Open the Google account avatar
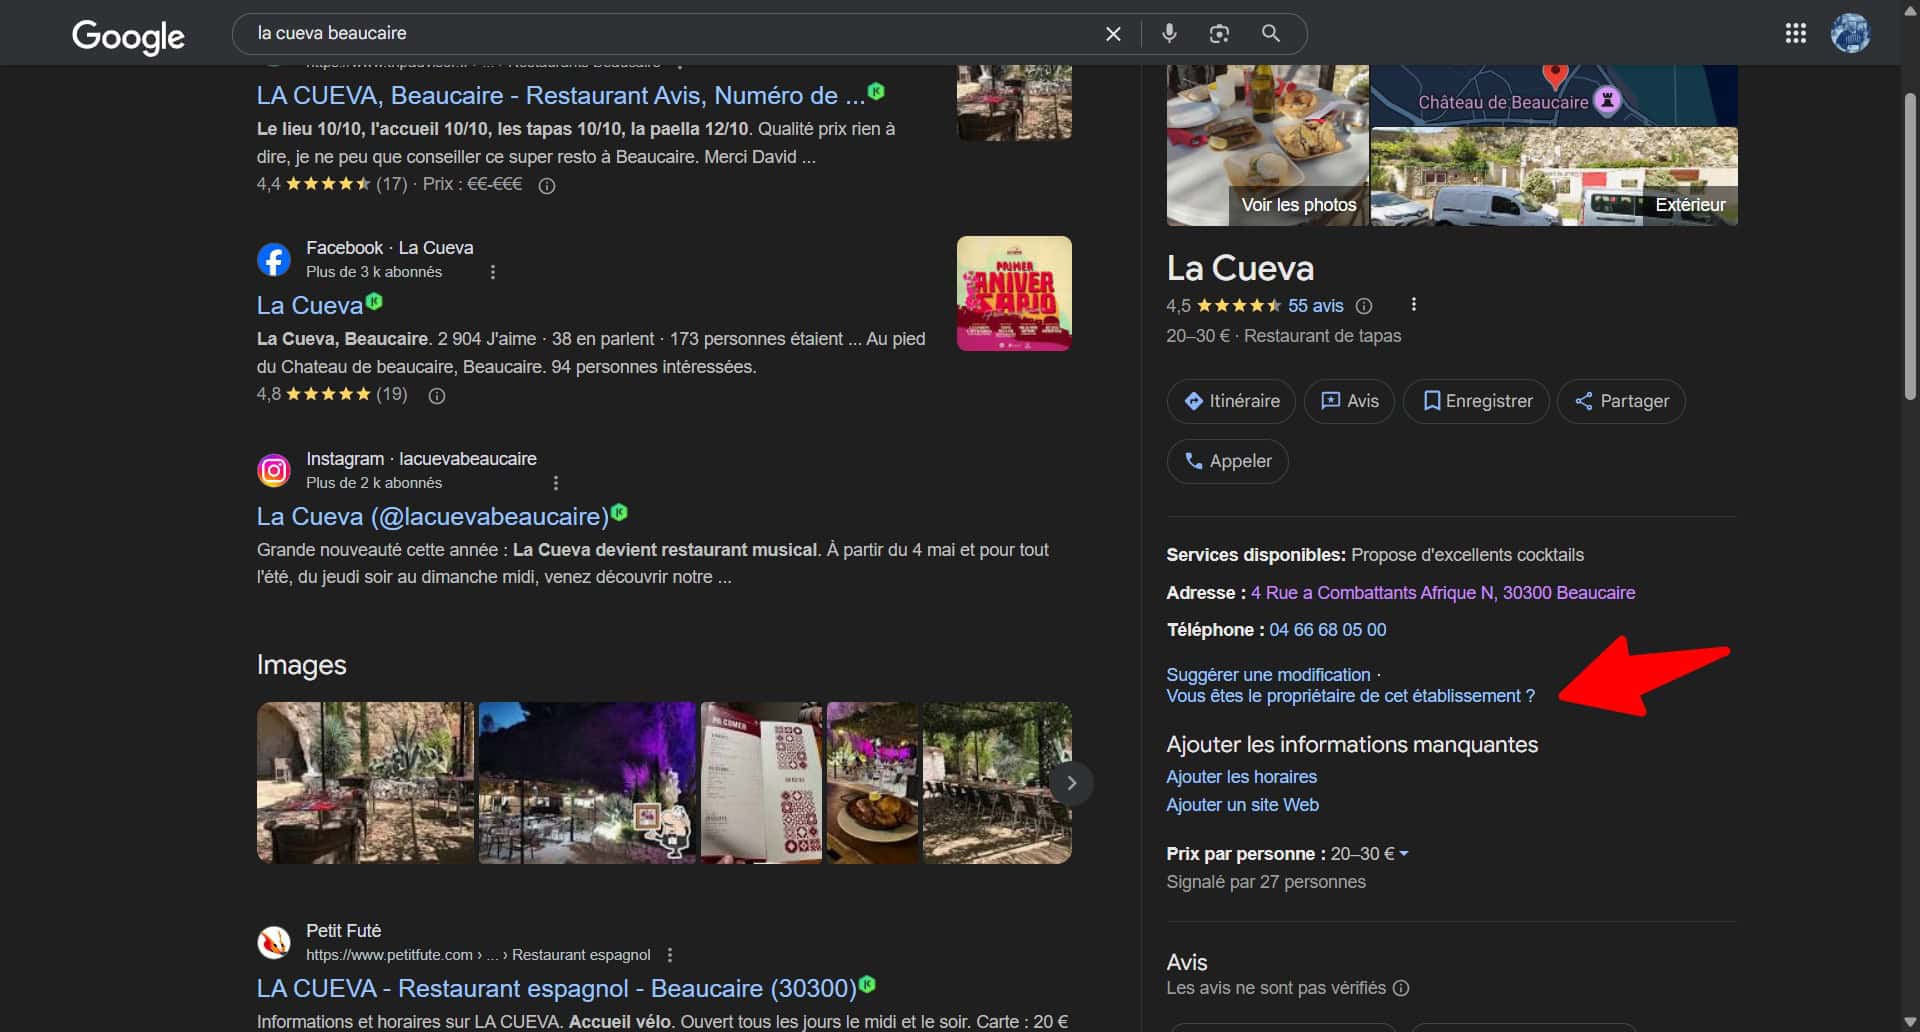This screenshot has width=1920, height=1032. (1851, 34)
